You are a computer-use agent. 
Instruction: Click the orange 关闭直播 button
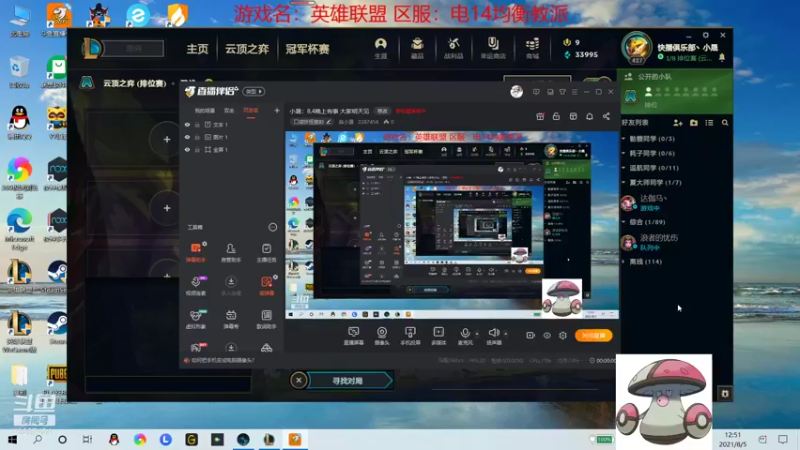click(x=593, y=335)
